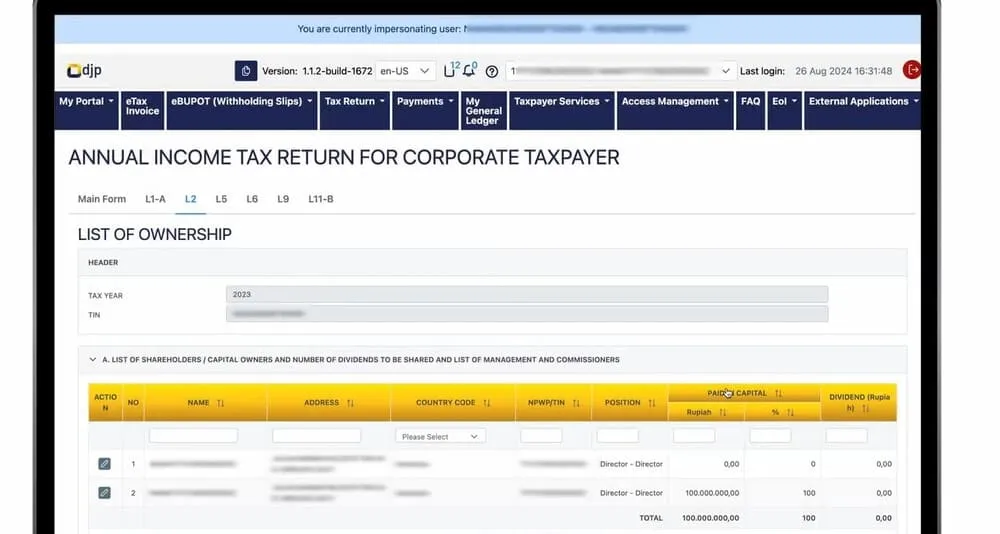Switch to the L9 tab

click(x=283, y=199)
